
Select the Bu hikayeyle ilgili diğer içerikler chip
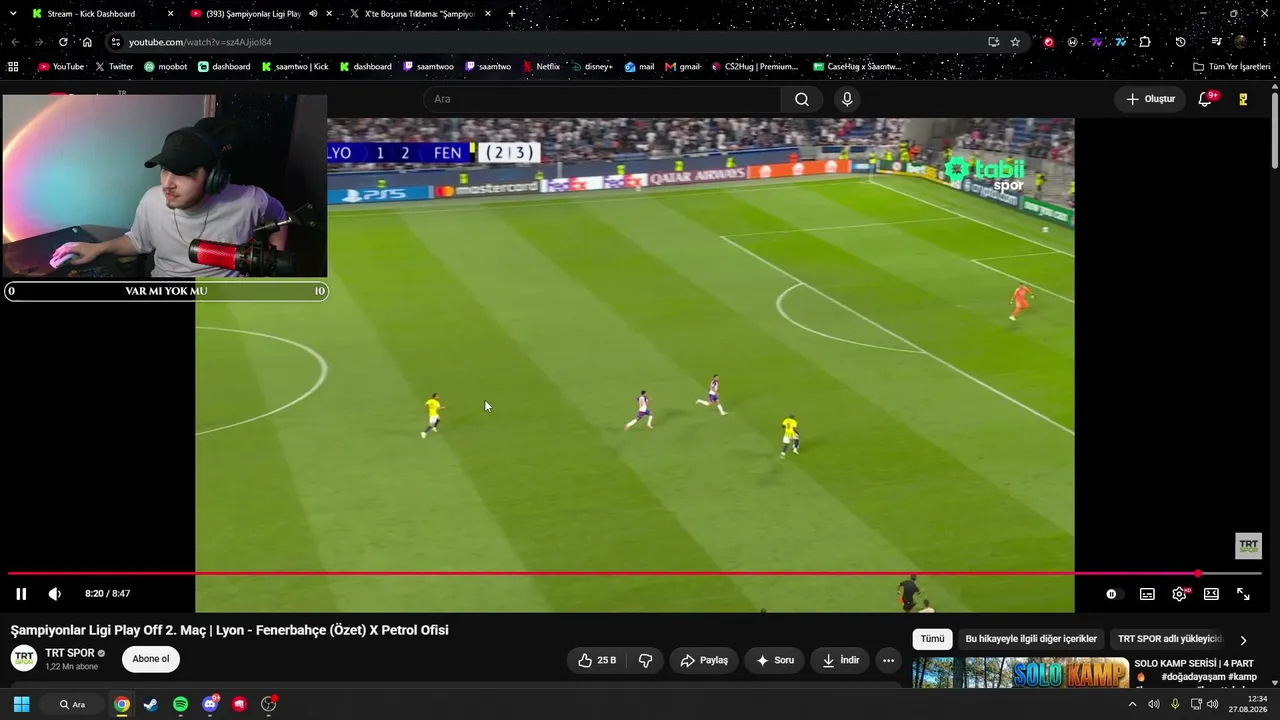(x=1031, y=639)
